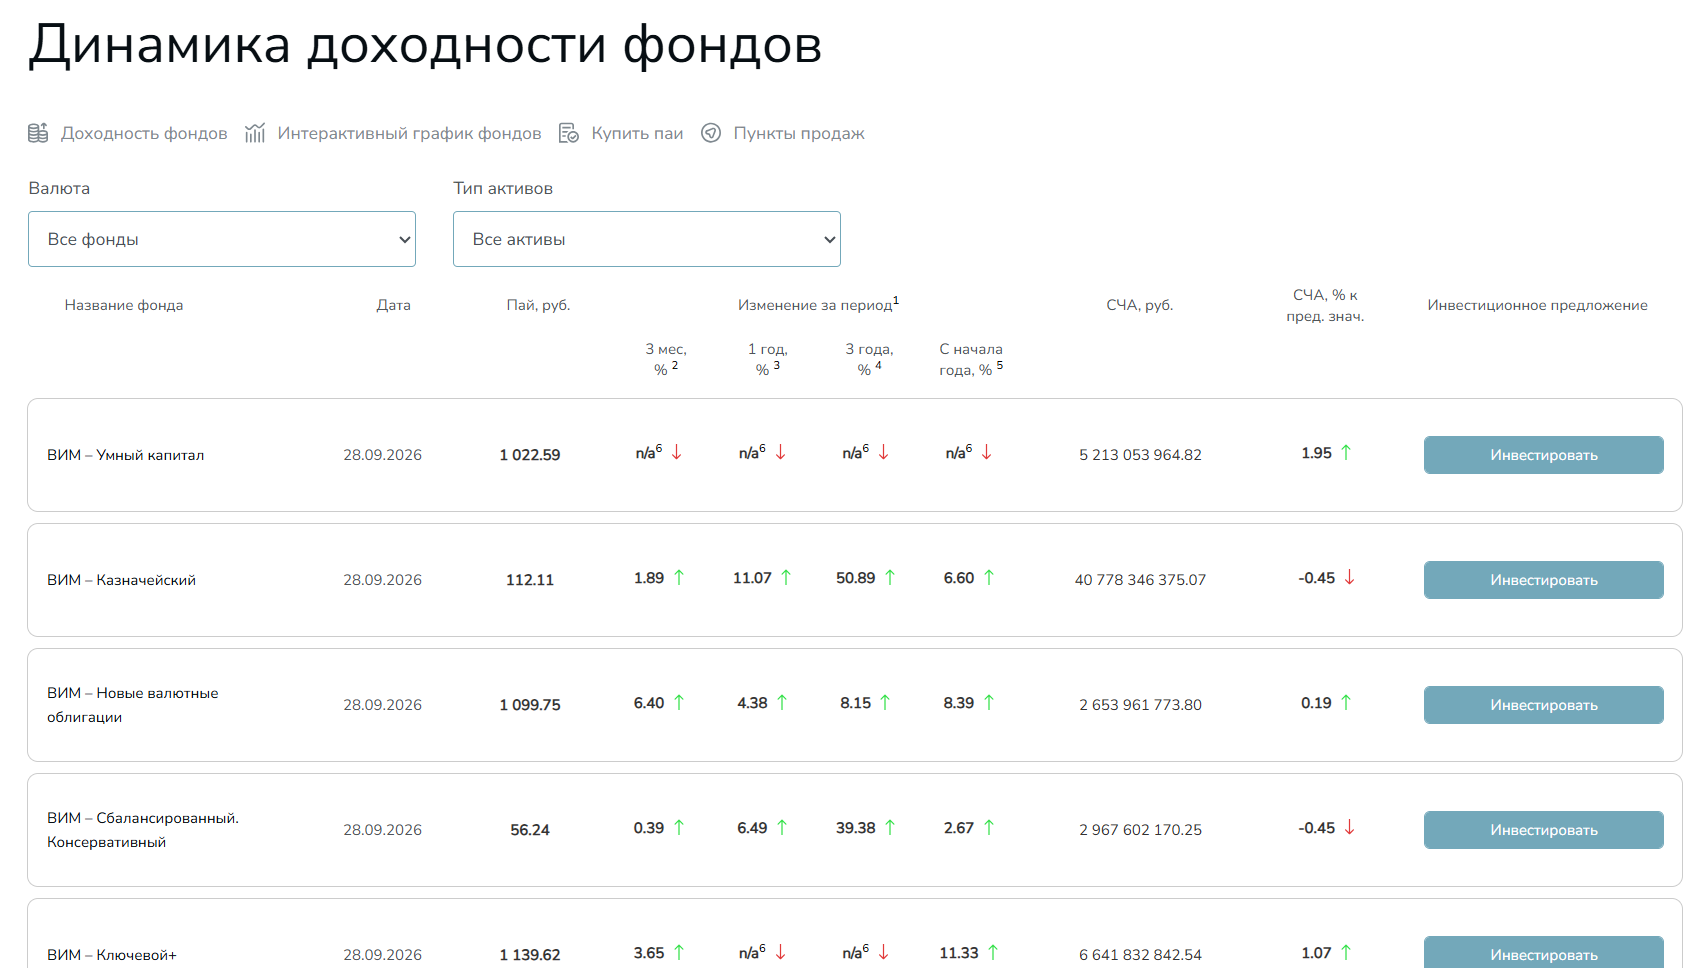The image size is (1706, 968).
Task: Click the 3 года, % column header
Action: (x=870, y=359)
